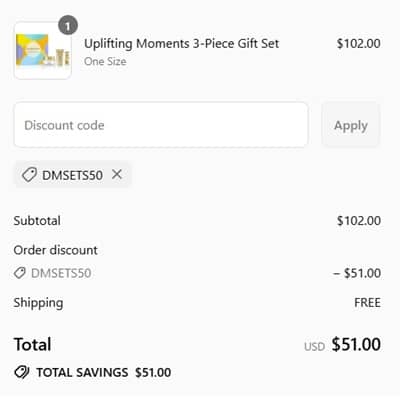Click the One Size variant text
The width and height of the screenshot is (400, 399).
pos(105,62)
